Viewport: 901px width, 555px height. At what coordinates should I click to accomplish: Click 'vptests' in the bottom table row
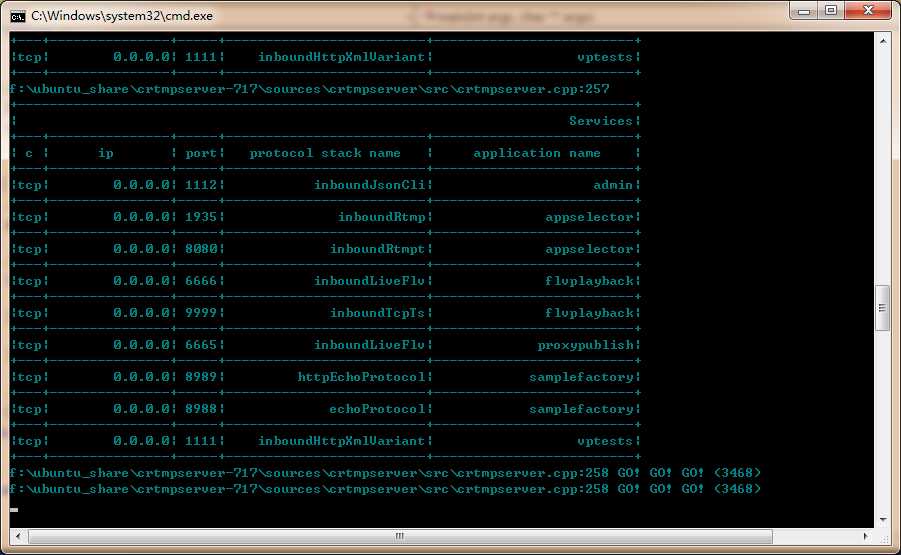point(604,441)
